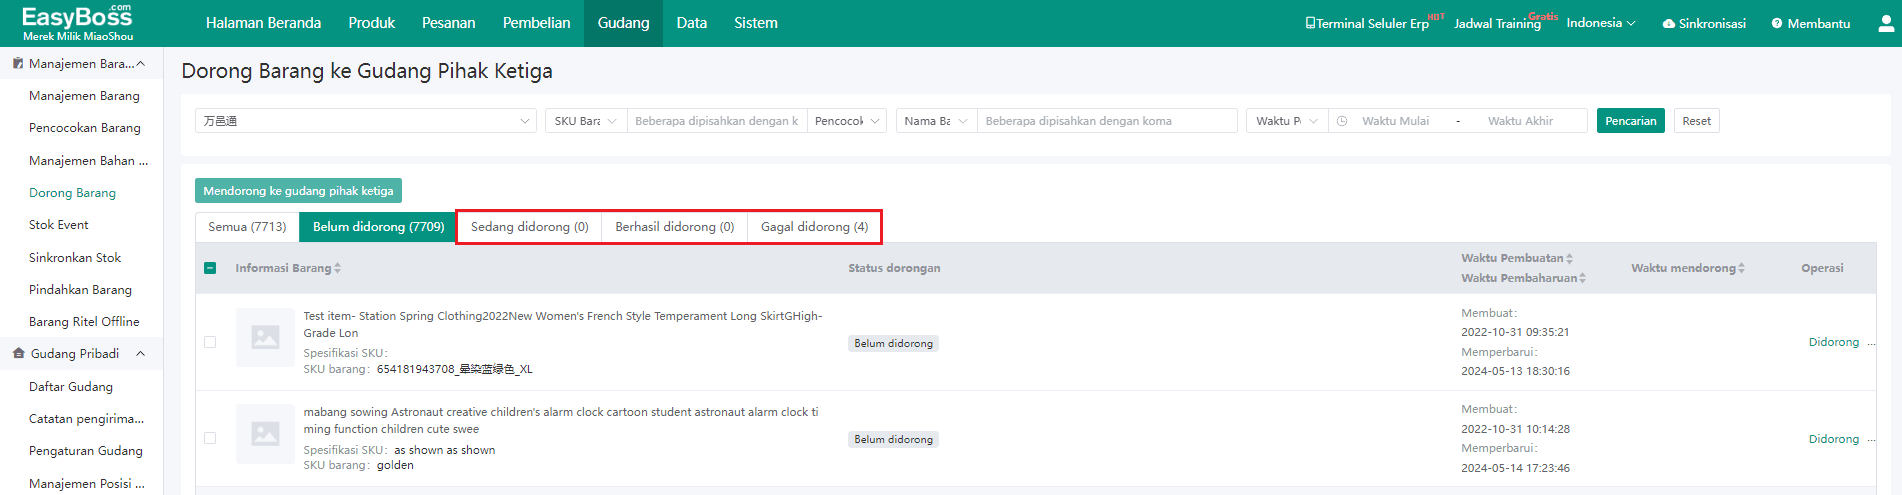Screen dimensions: 1902x495
Task: Open image placeholder of Test item product
Action: (x=265, y=338)
